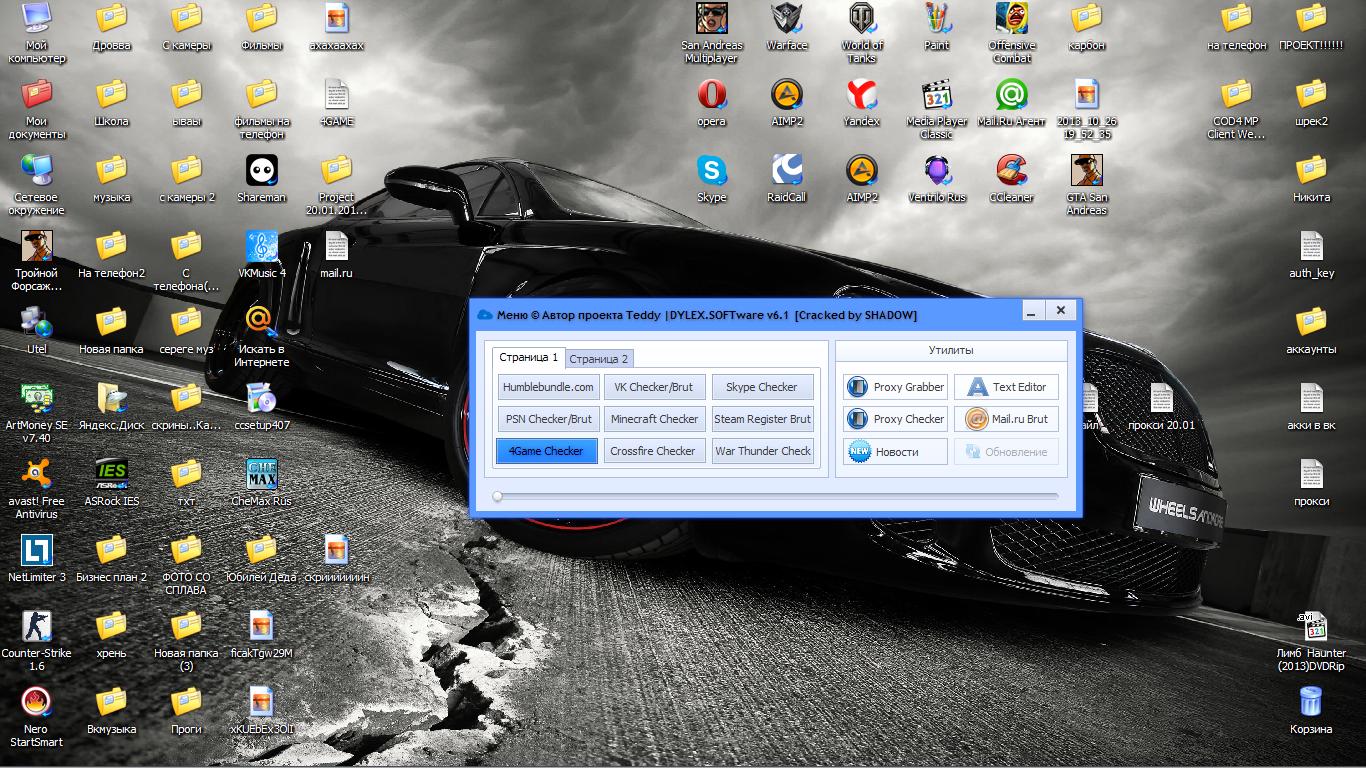Image resolution: width=1366 pixels, height=768 pixels.
Task: Launch San Andreas Multiplayer icon
Action: (712, 33)
